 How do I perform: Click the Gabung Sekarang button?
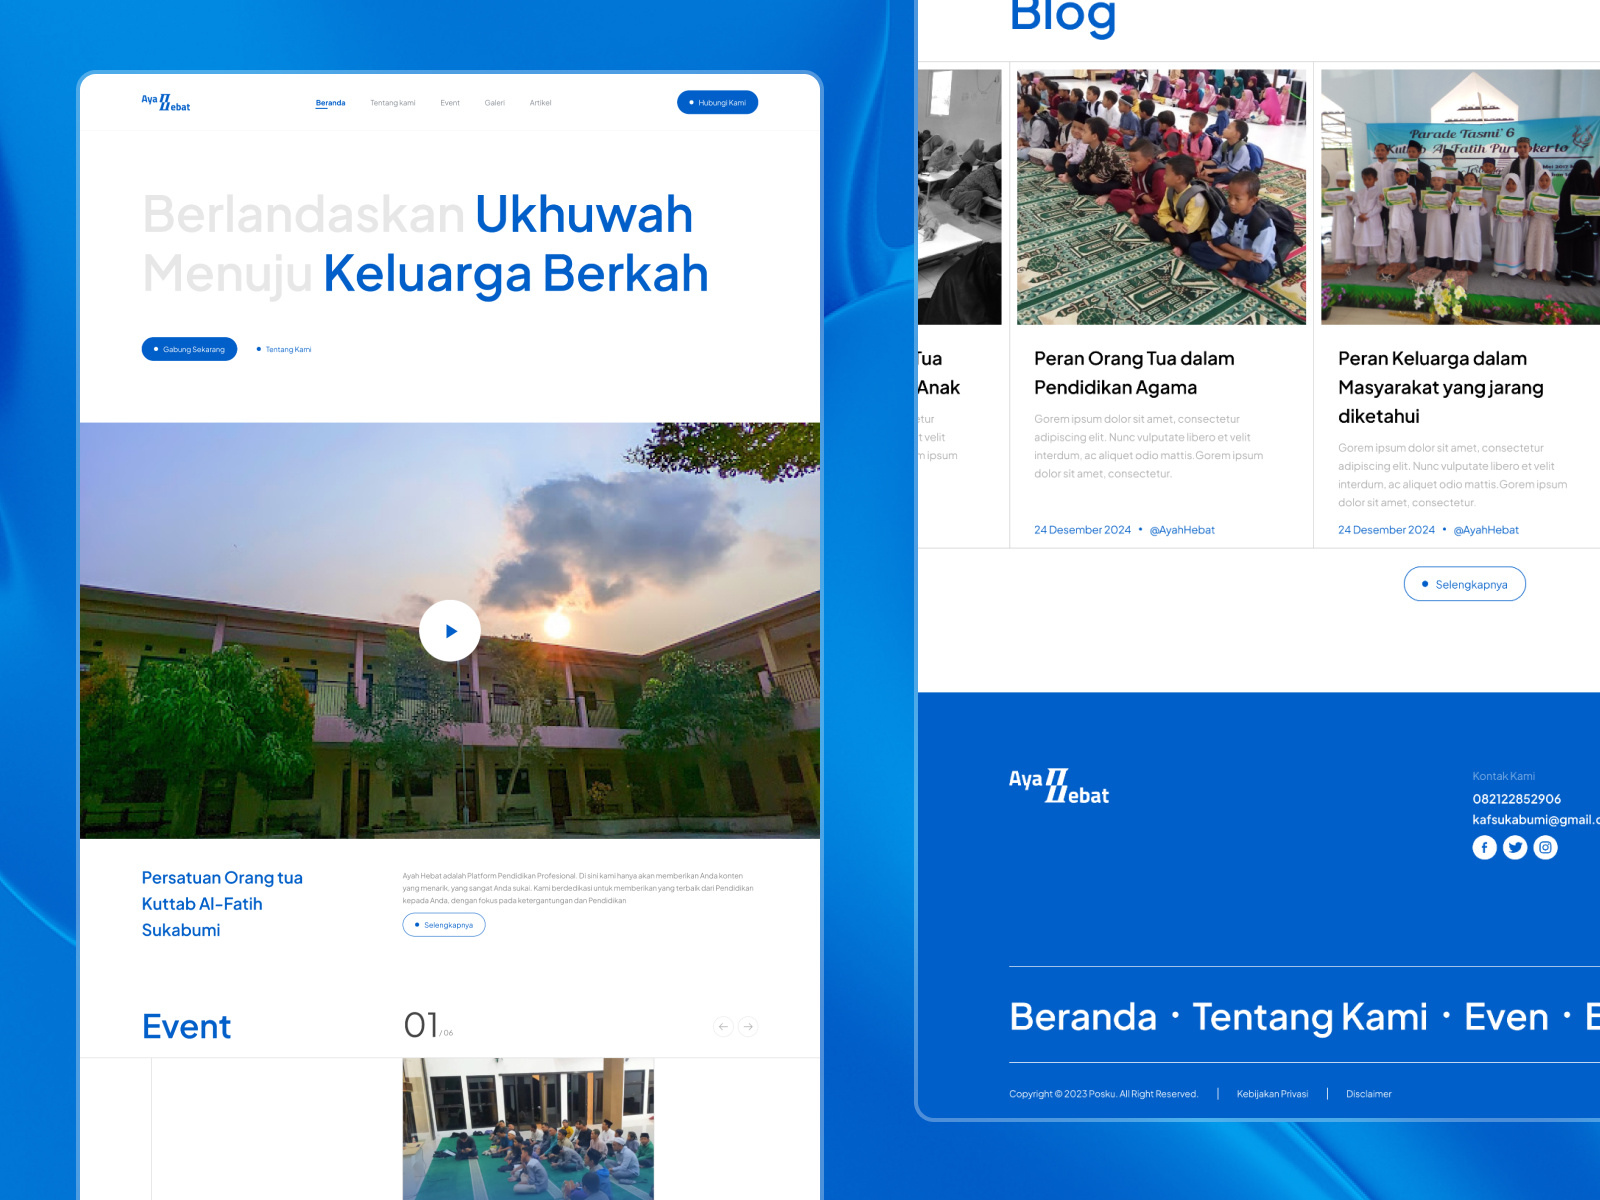189,349
